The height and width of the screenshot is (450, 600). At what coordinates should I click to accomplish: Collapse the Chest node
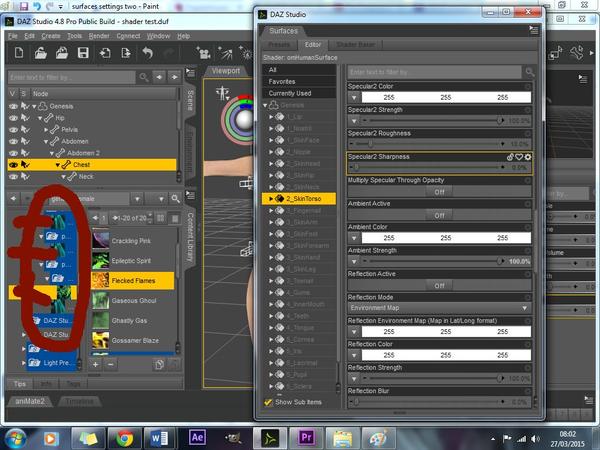[x=58, y=165]
